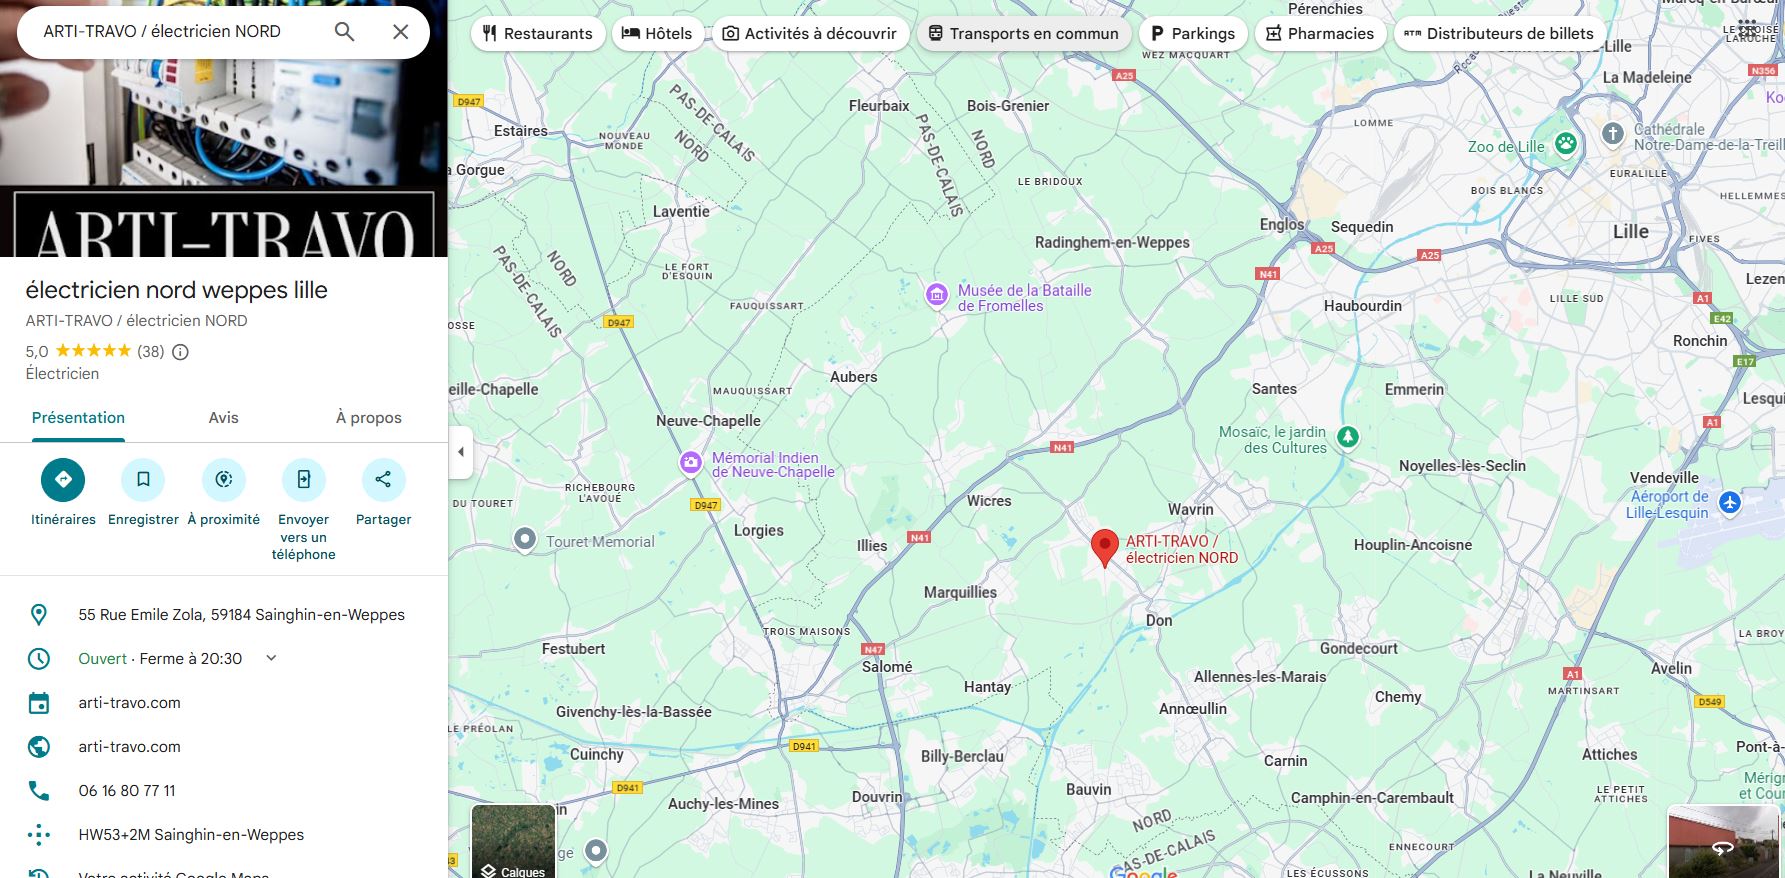This screenshot has height=878, width=1785.
Task: Switch to the Avis tab
Action: [224, 418]
